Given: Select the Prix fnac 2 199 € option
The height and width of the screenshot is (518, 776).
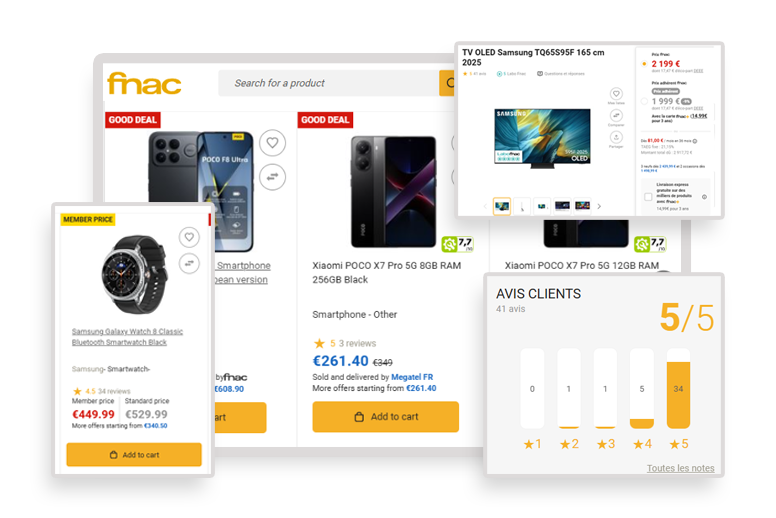Looking at the screenshot, I should [x=644, y=64].
